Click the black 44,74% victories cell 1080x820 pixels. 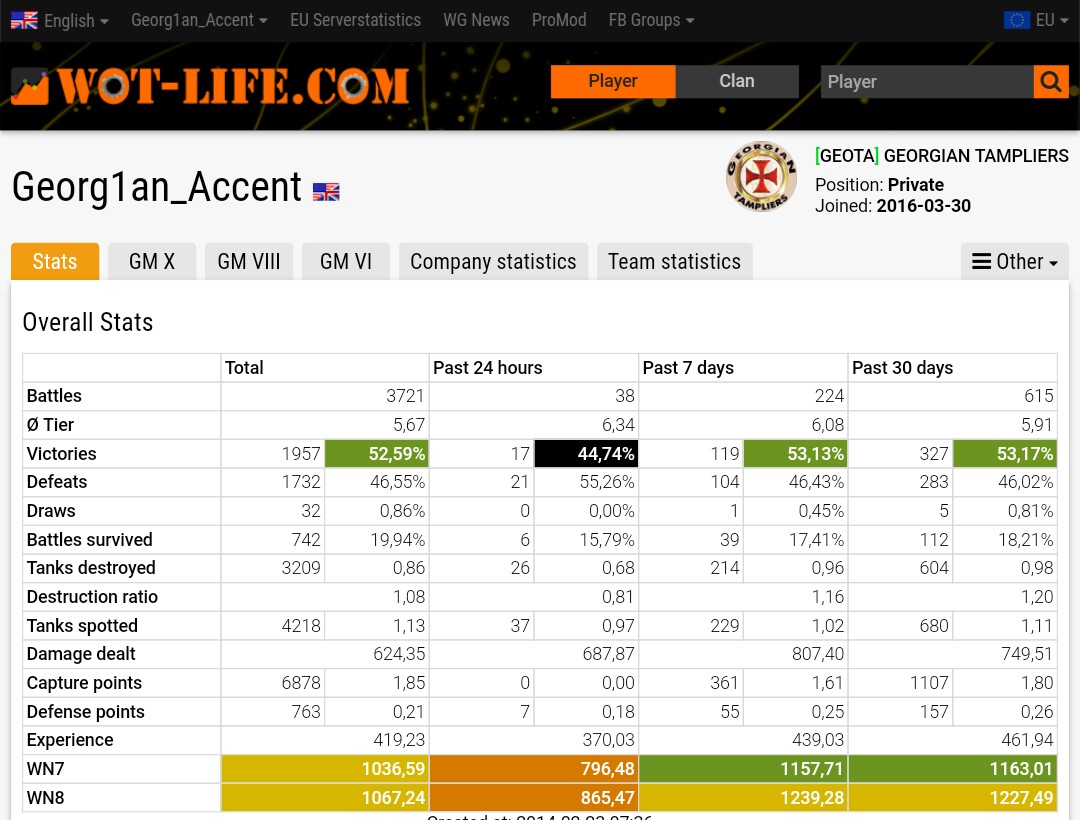tap(586, 454)
